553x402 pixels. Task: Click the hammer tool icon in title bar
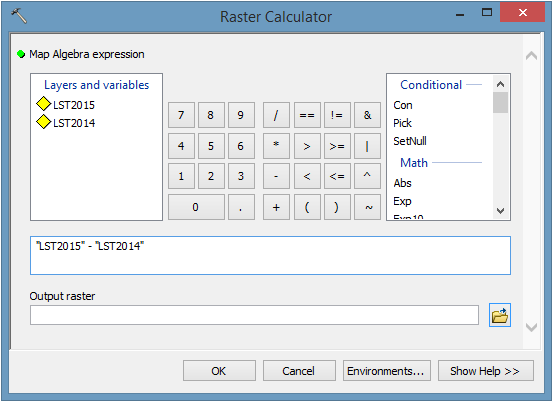click(x=19, y=16)
